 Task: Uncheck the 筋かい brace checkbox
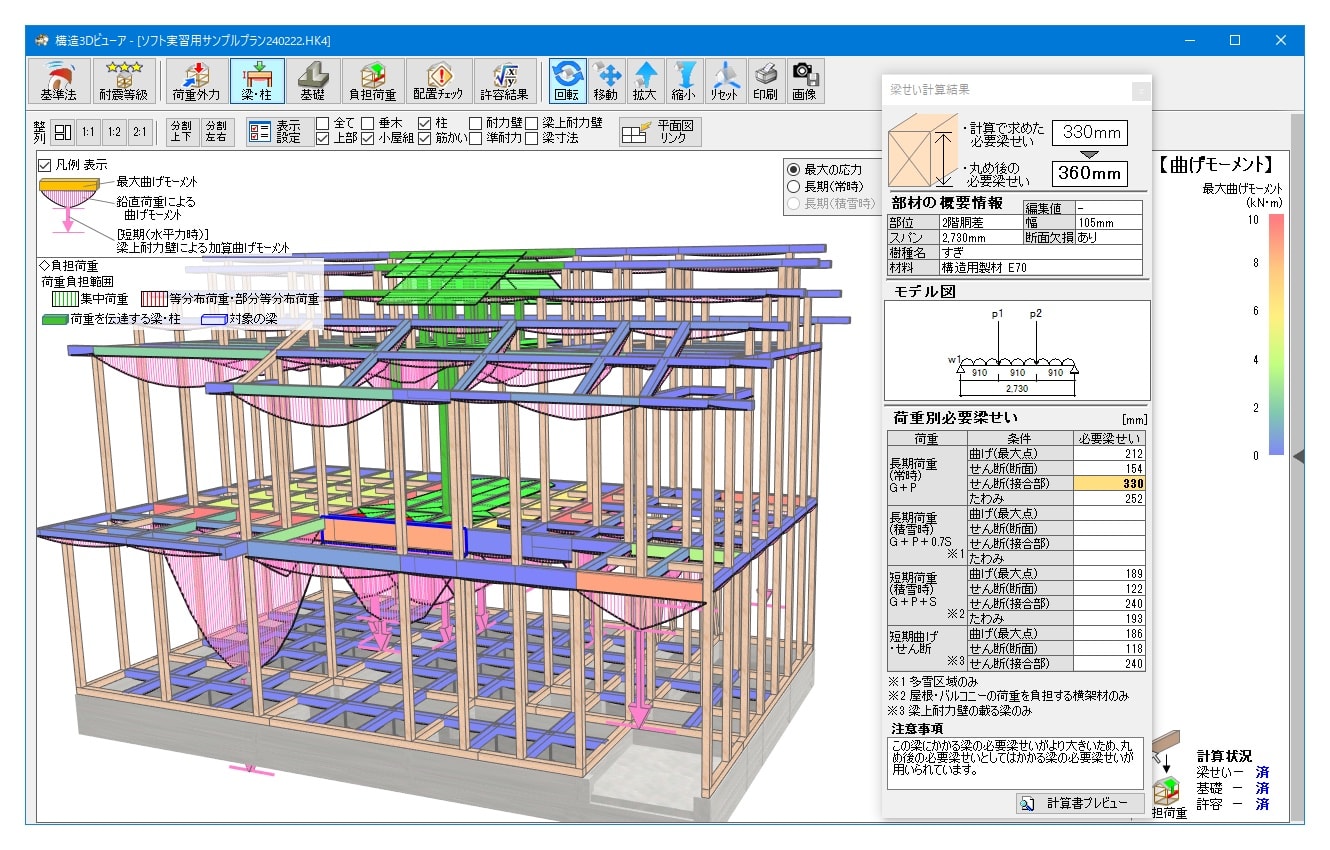click(425, 139)
